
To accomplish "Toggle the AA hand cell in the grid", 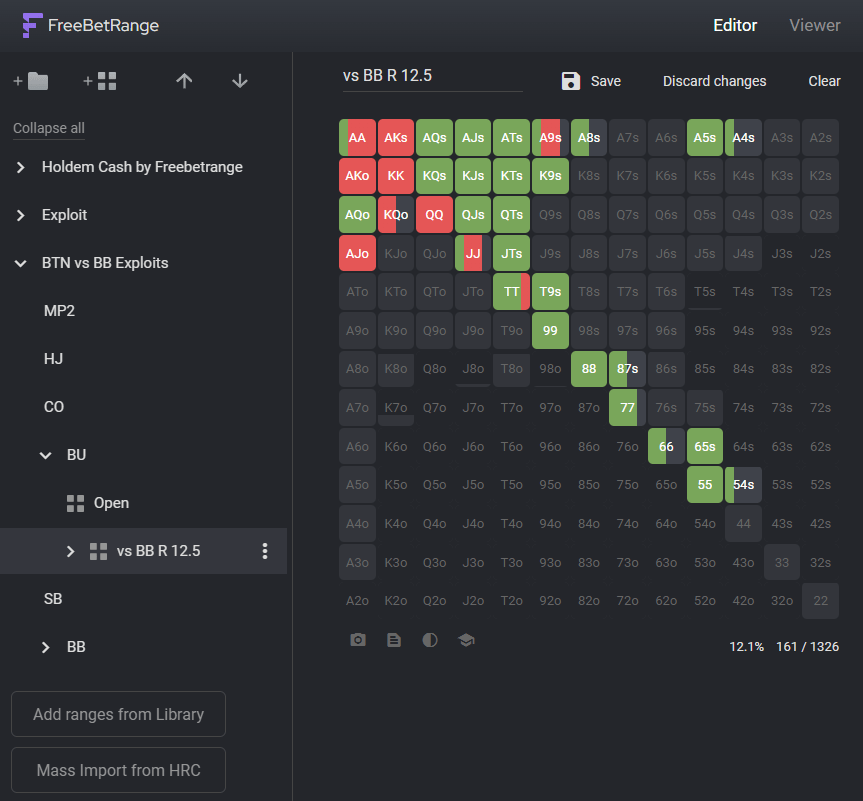I will click(357, 138).
